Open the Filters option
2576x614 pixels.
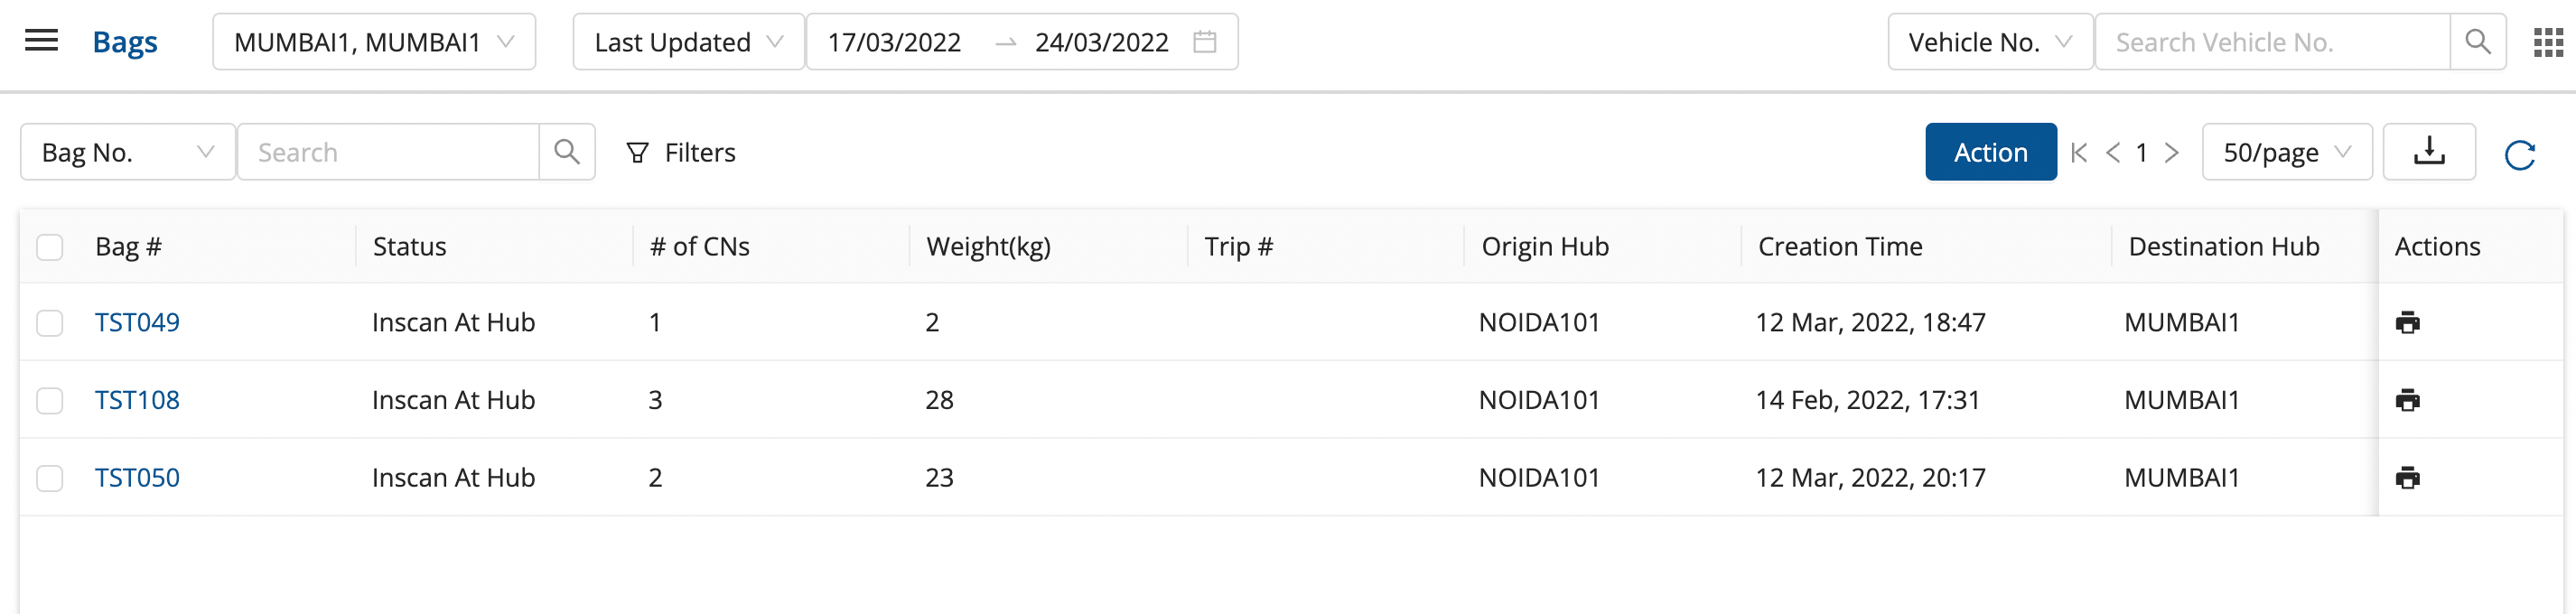pyautogui.click(x=681, y=153)
